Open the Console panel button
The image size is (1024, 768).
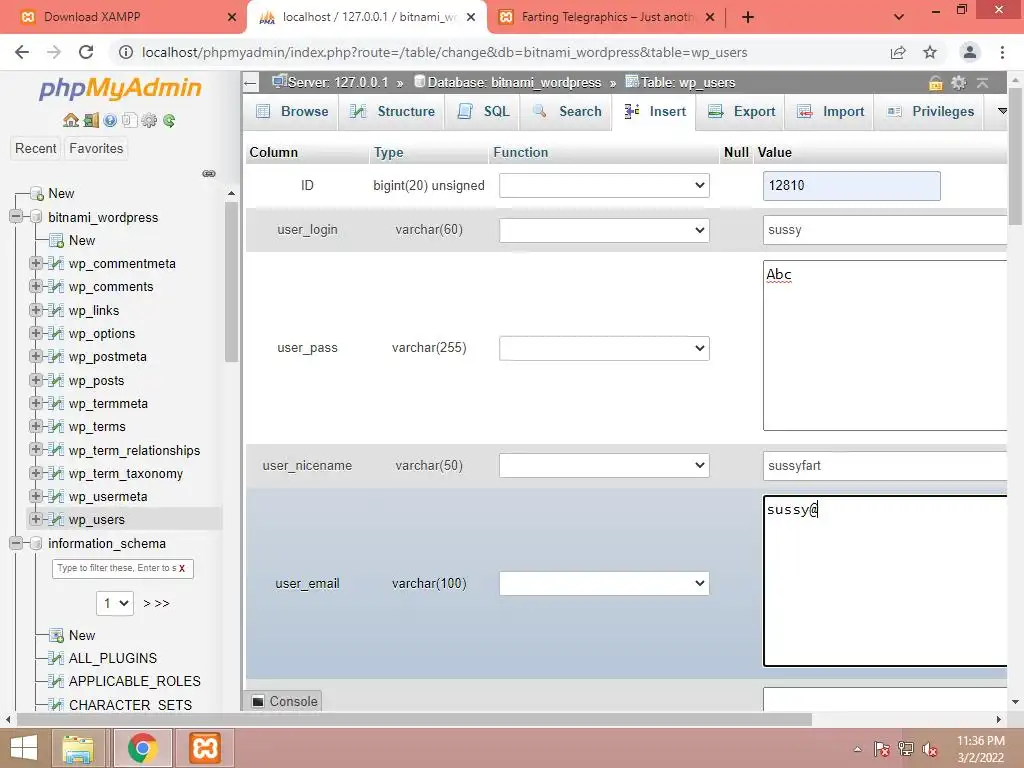pos(284,701)
